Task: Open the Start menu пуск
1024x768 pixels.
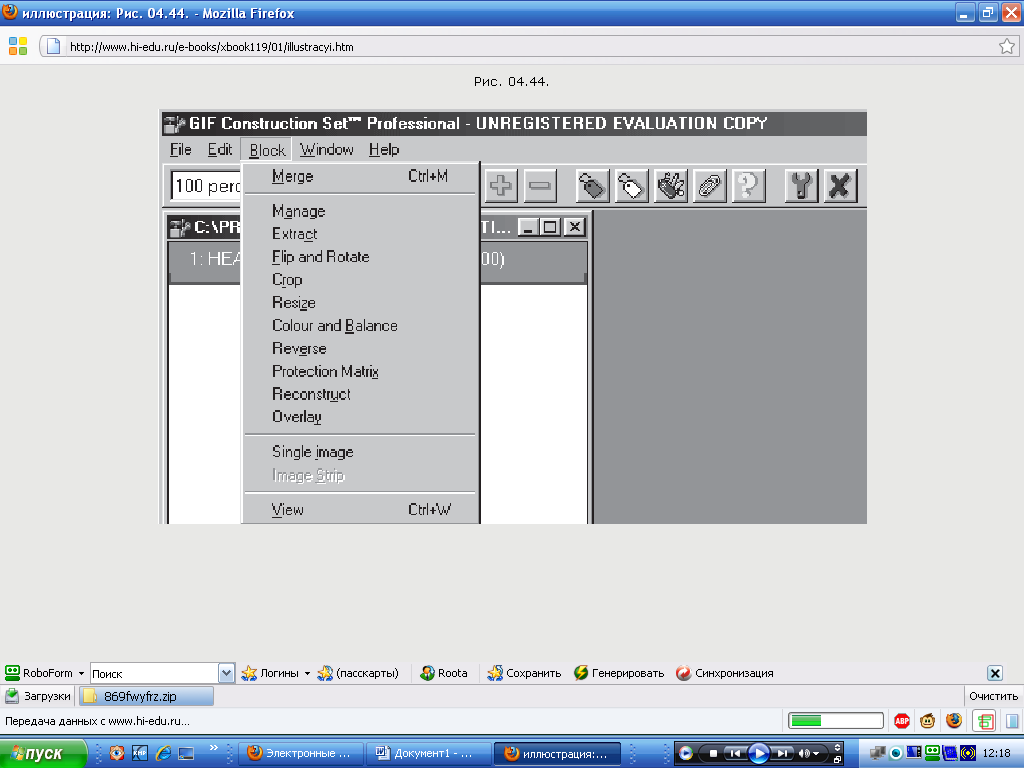Action: point(43,753)
